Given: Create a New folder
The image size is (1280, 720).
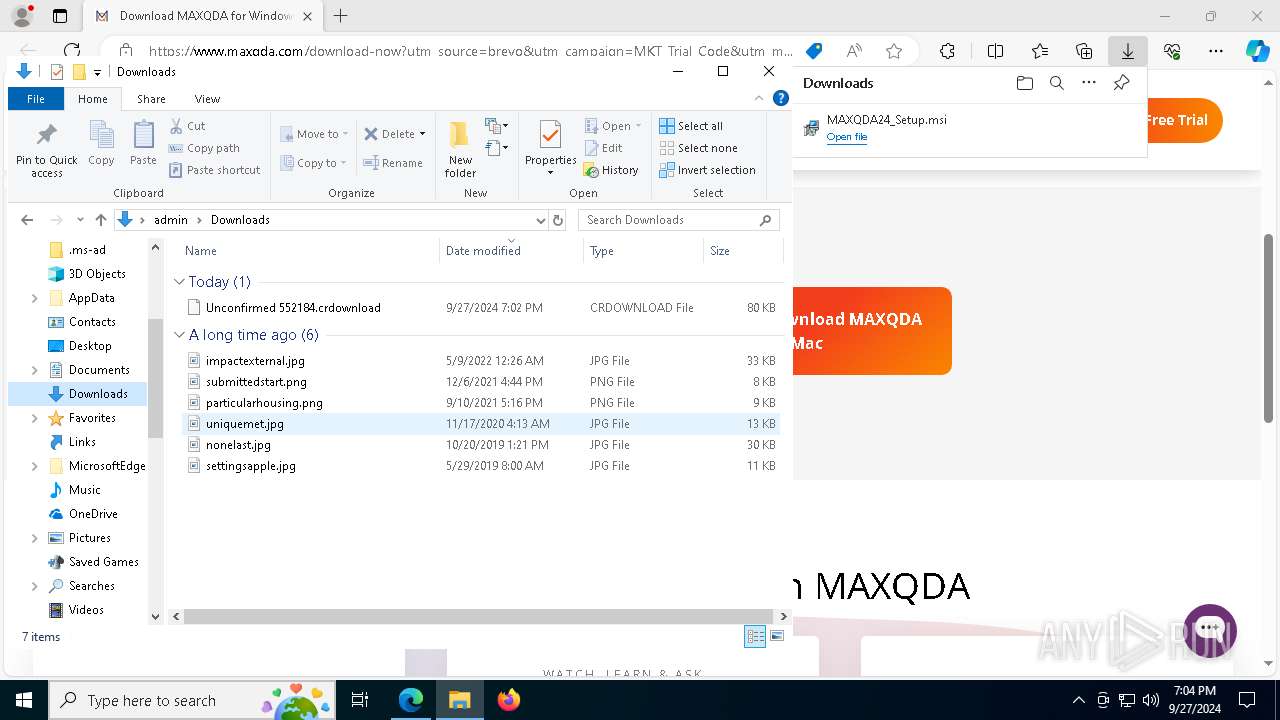Looking at the screenshot, I should pos(460,149).
